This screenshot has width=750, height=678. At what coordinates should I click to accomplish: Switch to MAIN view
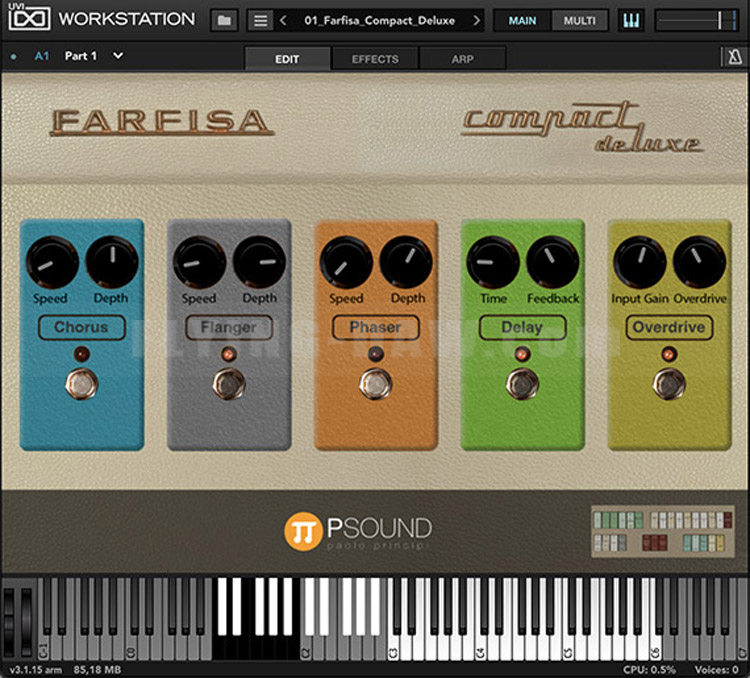[522, 21]
